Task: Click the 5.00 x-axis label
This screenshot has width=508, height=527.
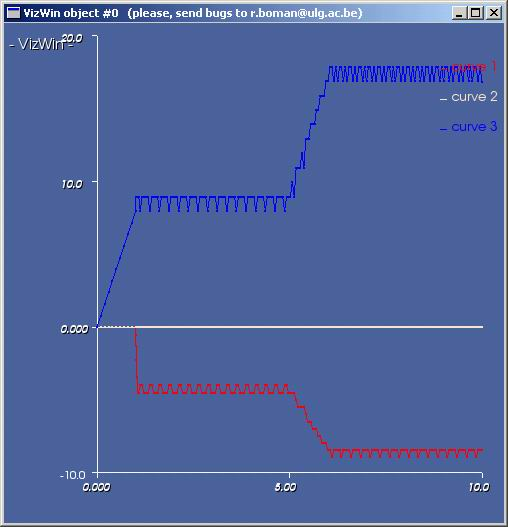Action: tap(285, 487)
